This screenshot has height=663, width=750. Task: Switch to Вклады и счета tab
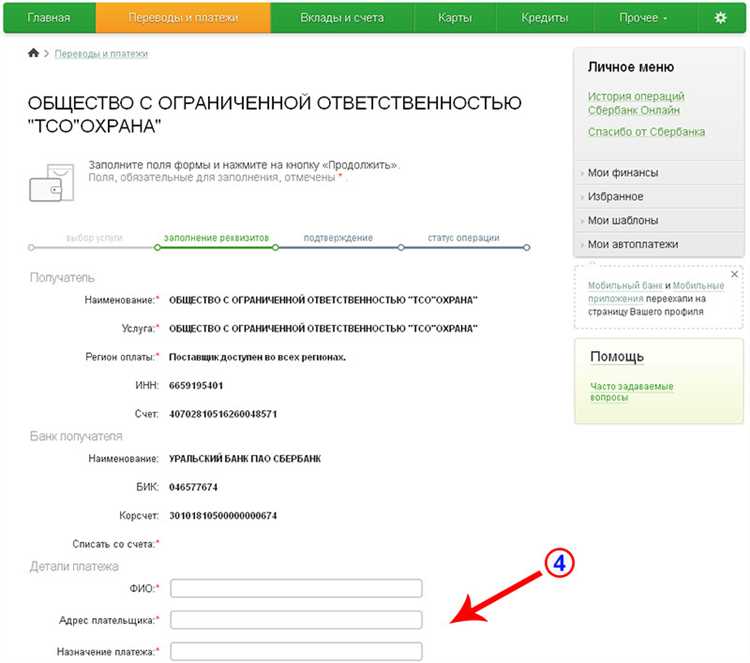coord(342,18)
